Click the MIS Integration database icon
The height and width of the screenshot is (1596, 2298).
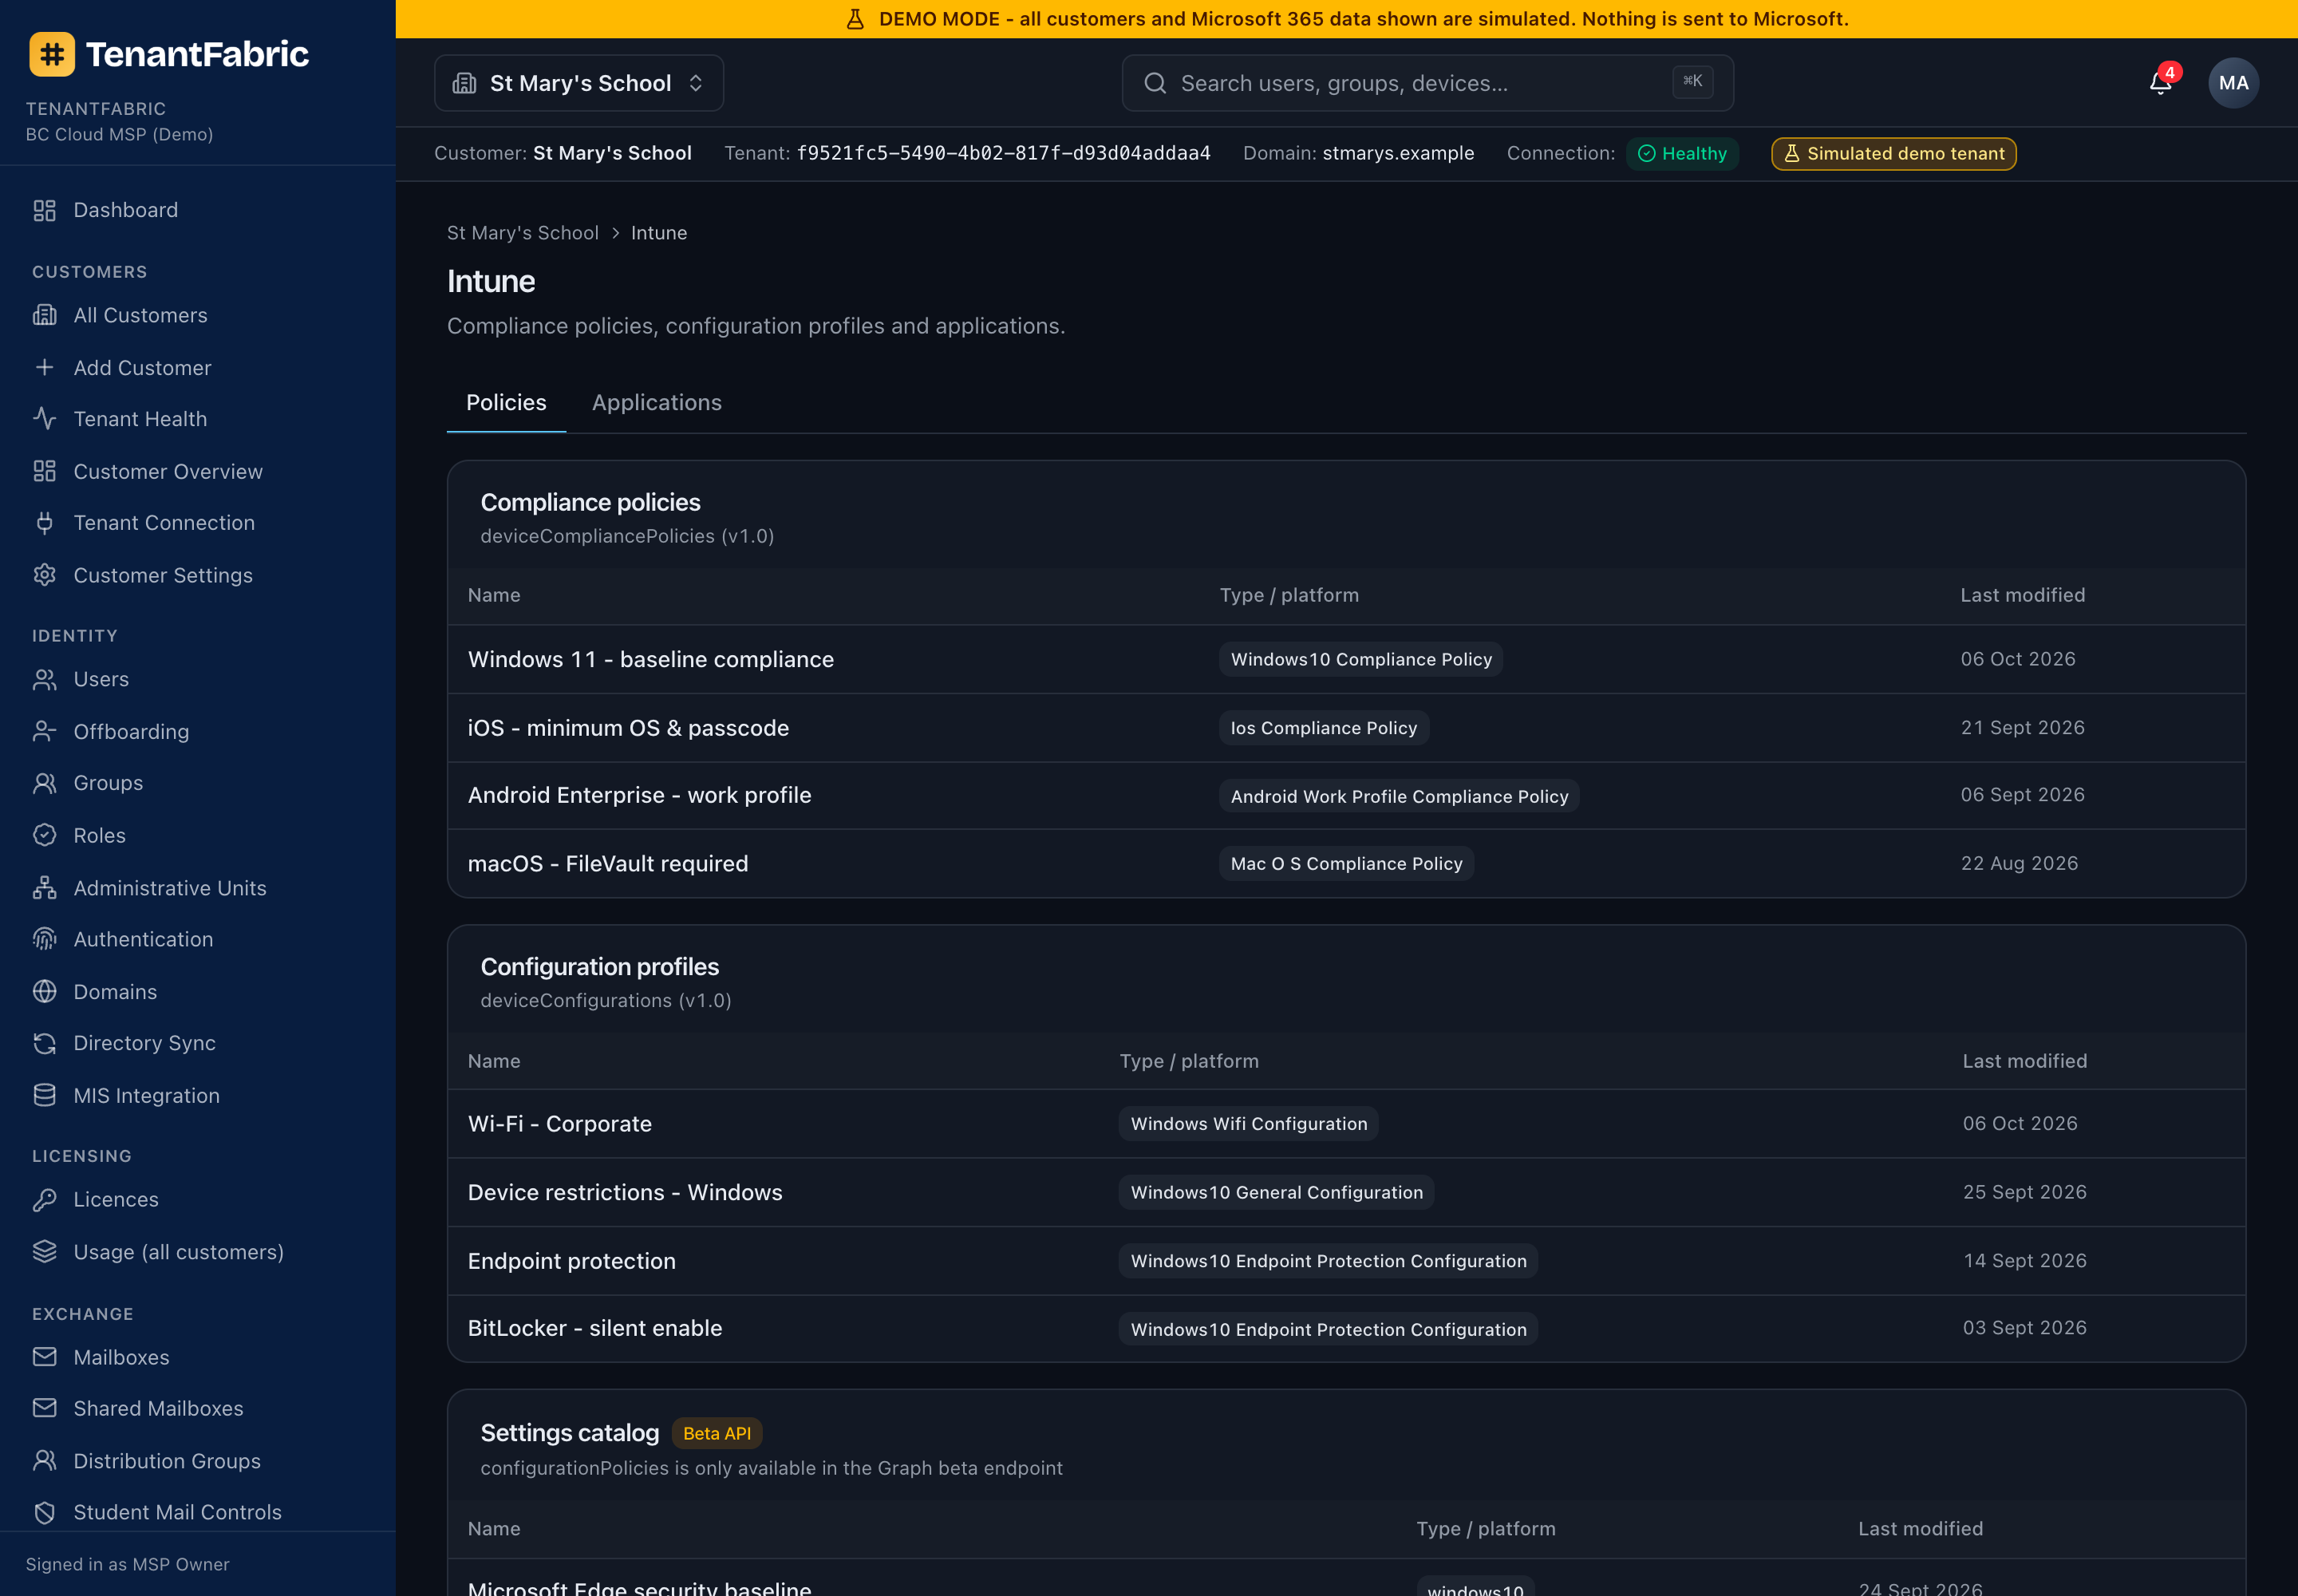point(45,1095)
